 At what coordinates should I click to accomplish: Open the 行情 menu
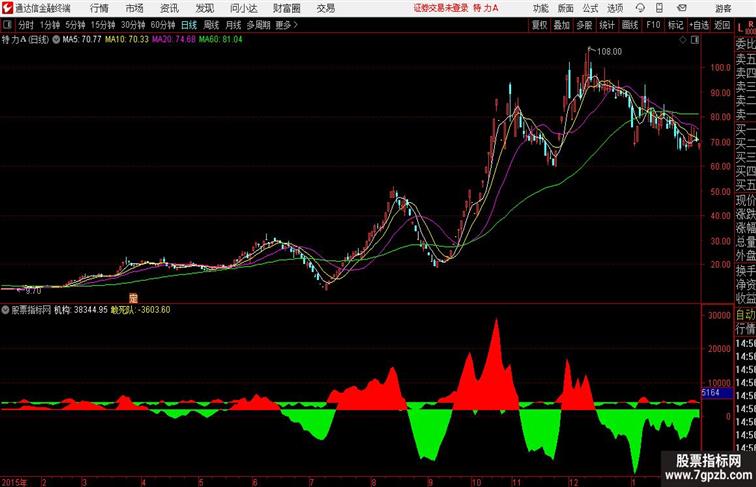pos(99,8)
